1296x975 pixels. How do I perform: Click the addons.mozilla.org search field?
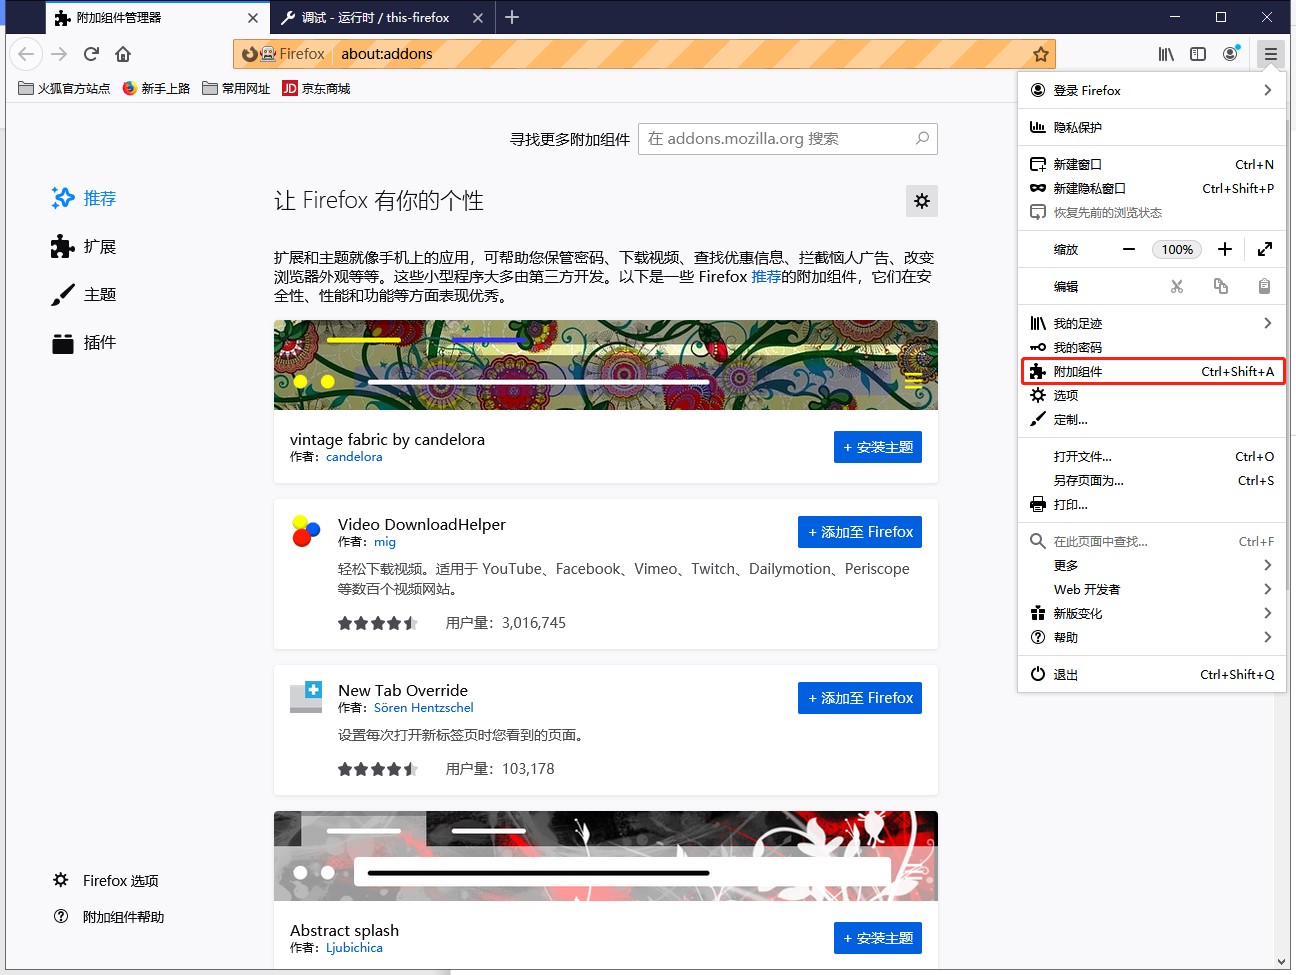coord(780,139)
